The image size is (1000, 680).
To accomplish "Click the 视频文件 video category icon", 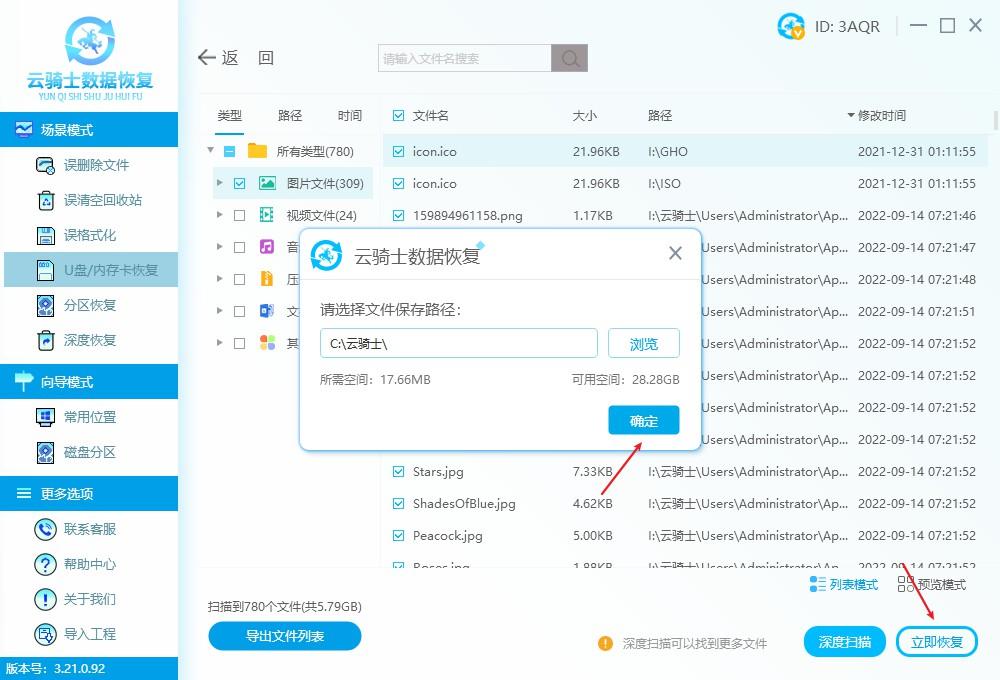I will [267, 215].
